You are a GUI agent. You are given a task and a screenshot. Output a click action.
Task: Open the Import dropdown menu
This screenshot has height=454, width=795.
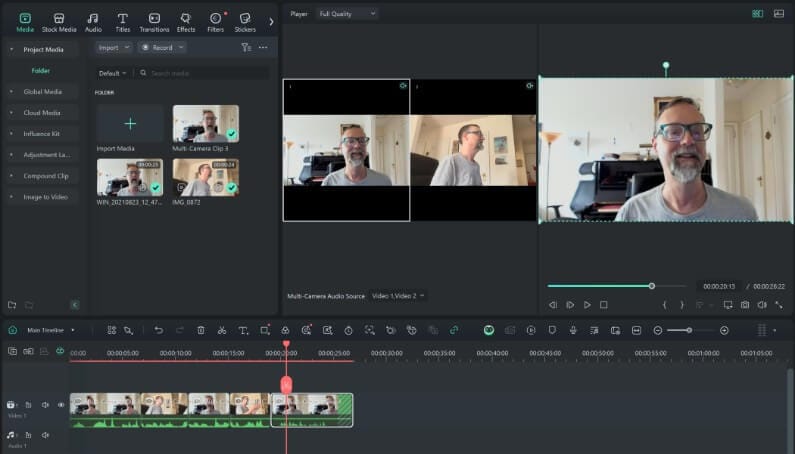(114, 47)
